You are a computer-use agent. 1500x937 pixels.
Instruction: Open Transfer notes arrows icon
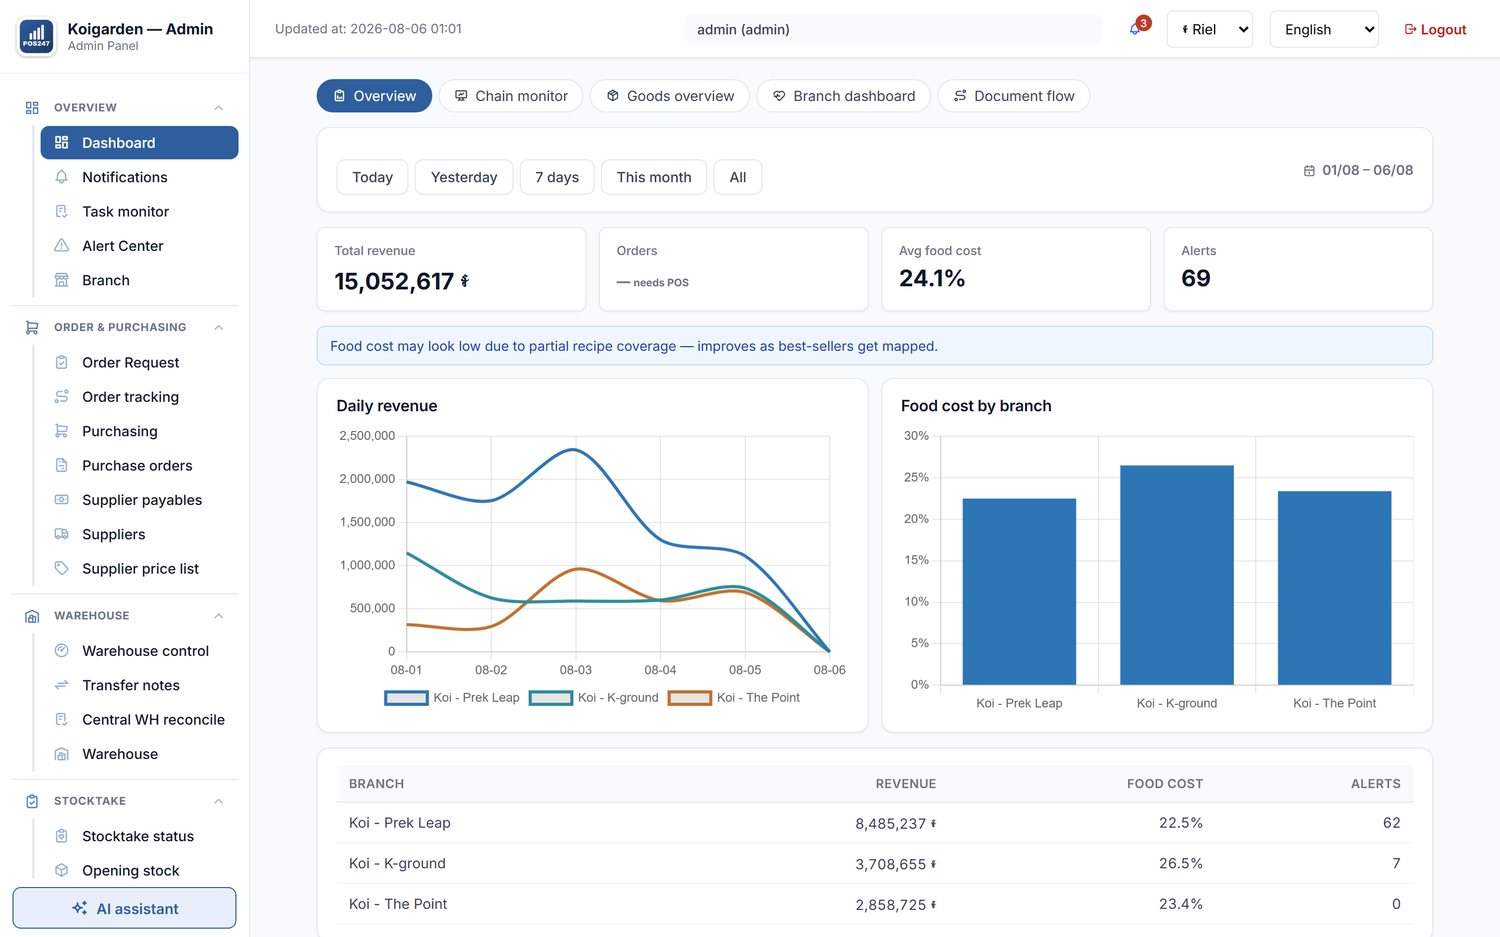(61, 685)
